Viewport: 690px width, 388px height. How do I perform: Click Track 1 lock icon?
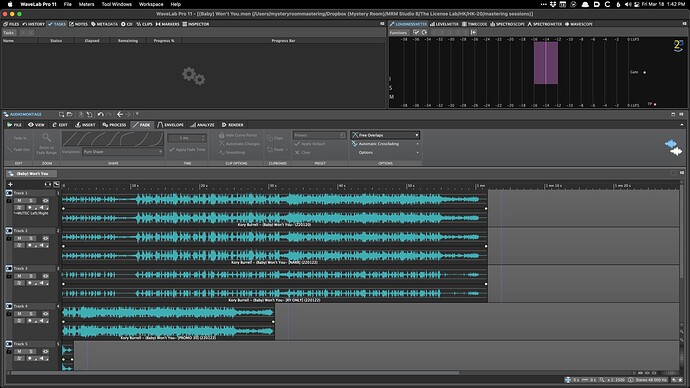coord(9,201)
